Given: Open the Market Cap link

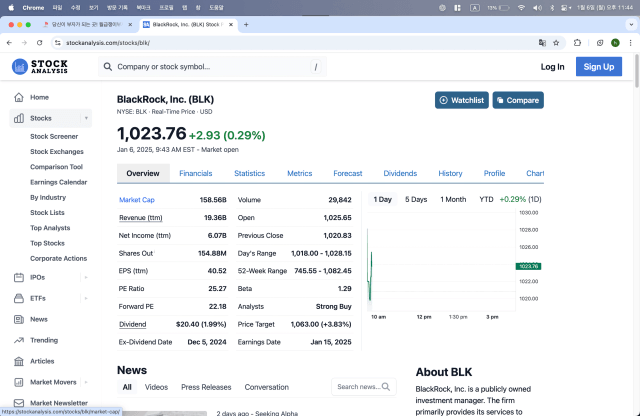Looking at the screenshot, I should point(137,200).
